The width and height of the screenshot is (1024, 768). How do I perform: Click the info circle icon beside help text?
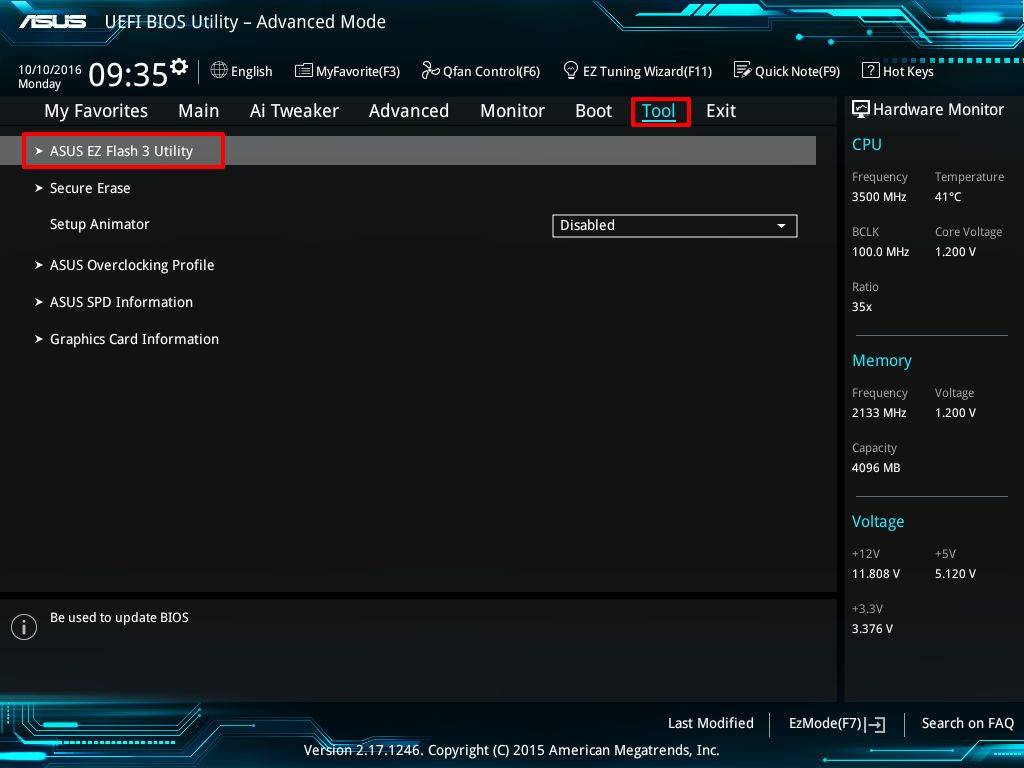coord(24,627)
